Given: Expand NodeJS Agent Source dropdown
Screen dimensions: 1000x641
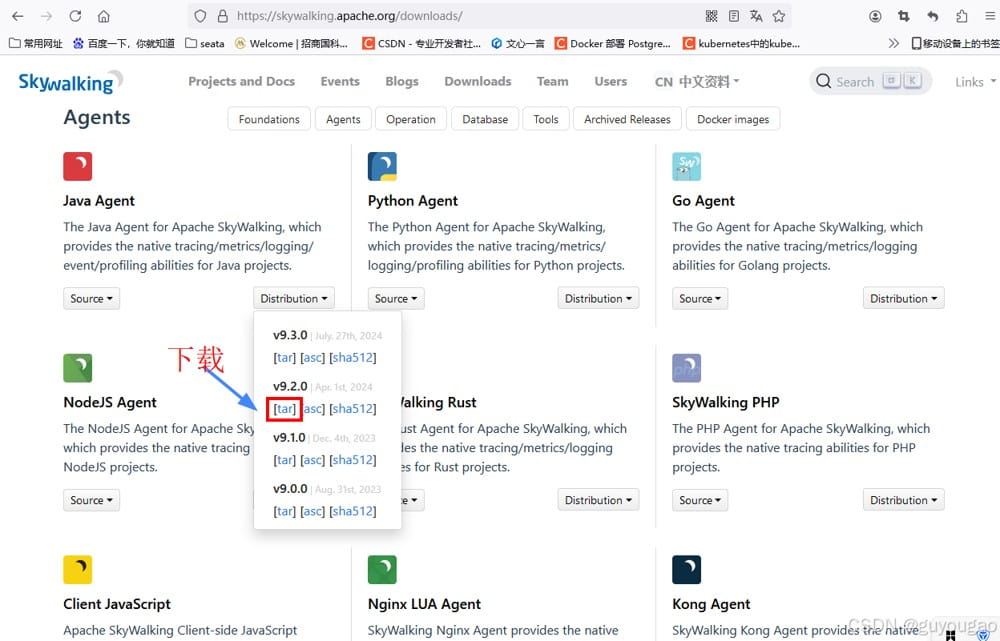Looking at the screenshot, I should tap(91, 500).
